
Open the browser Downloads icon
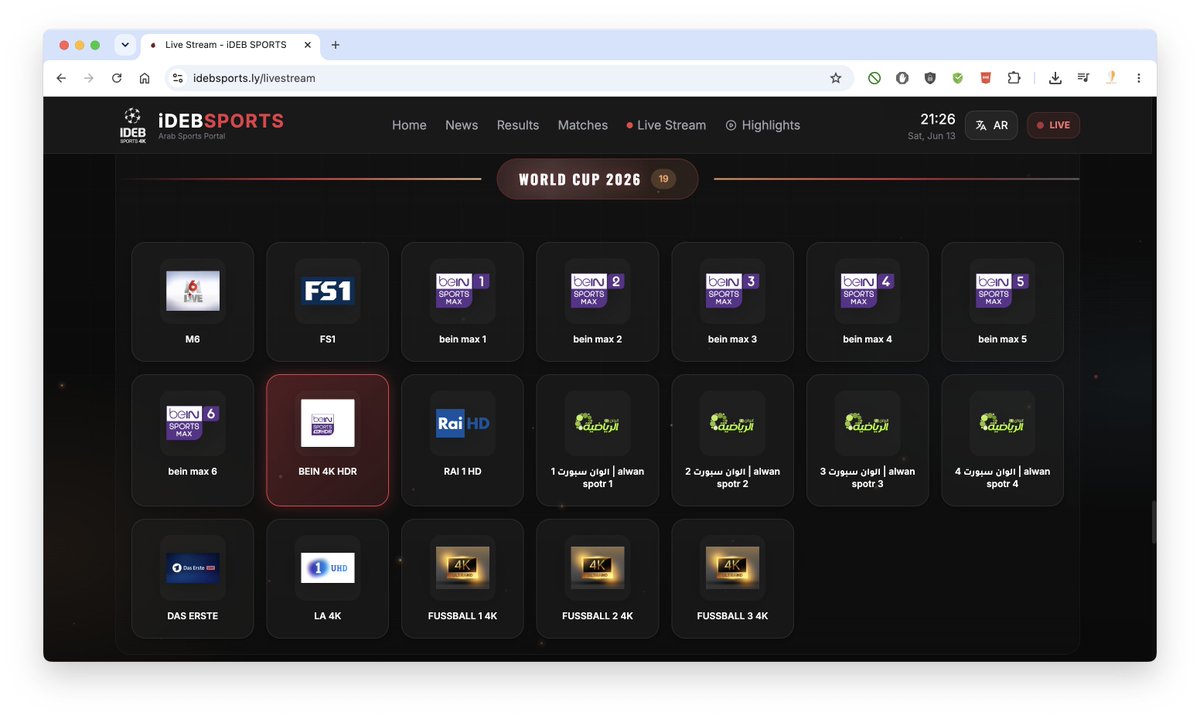(x=1055, y=78)
